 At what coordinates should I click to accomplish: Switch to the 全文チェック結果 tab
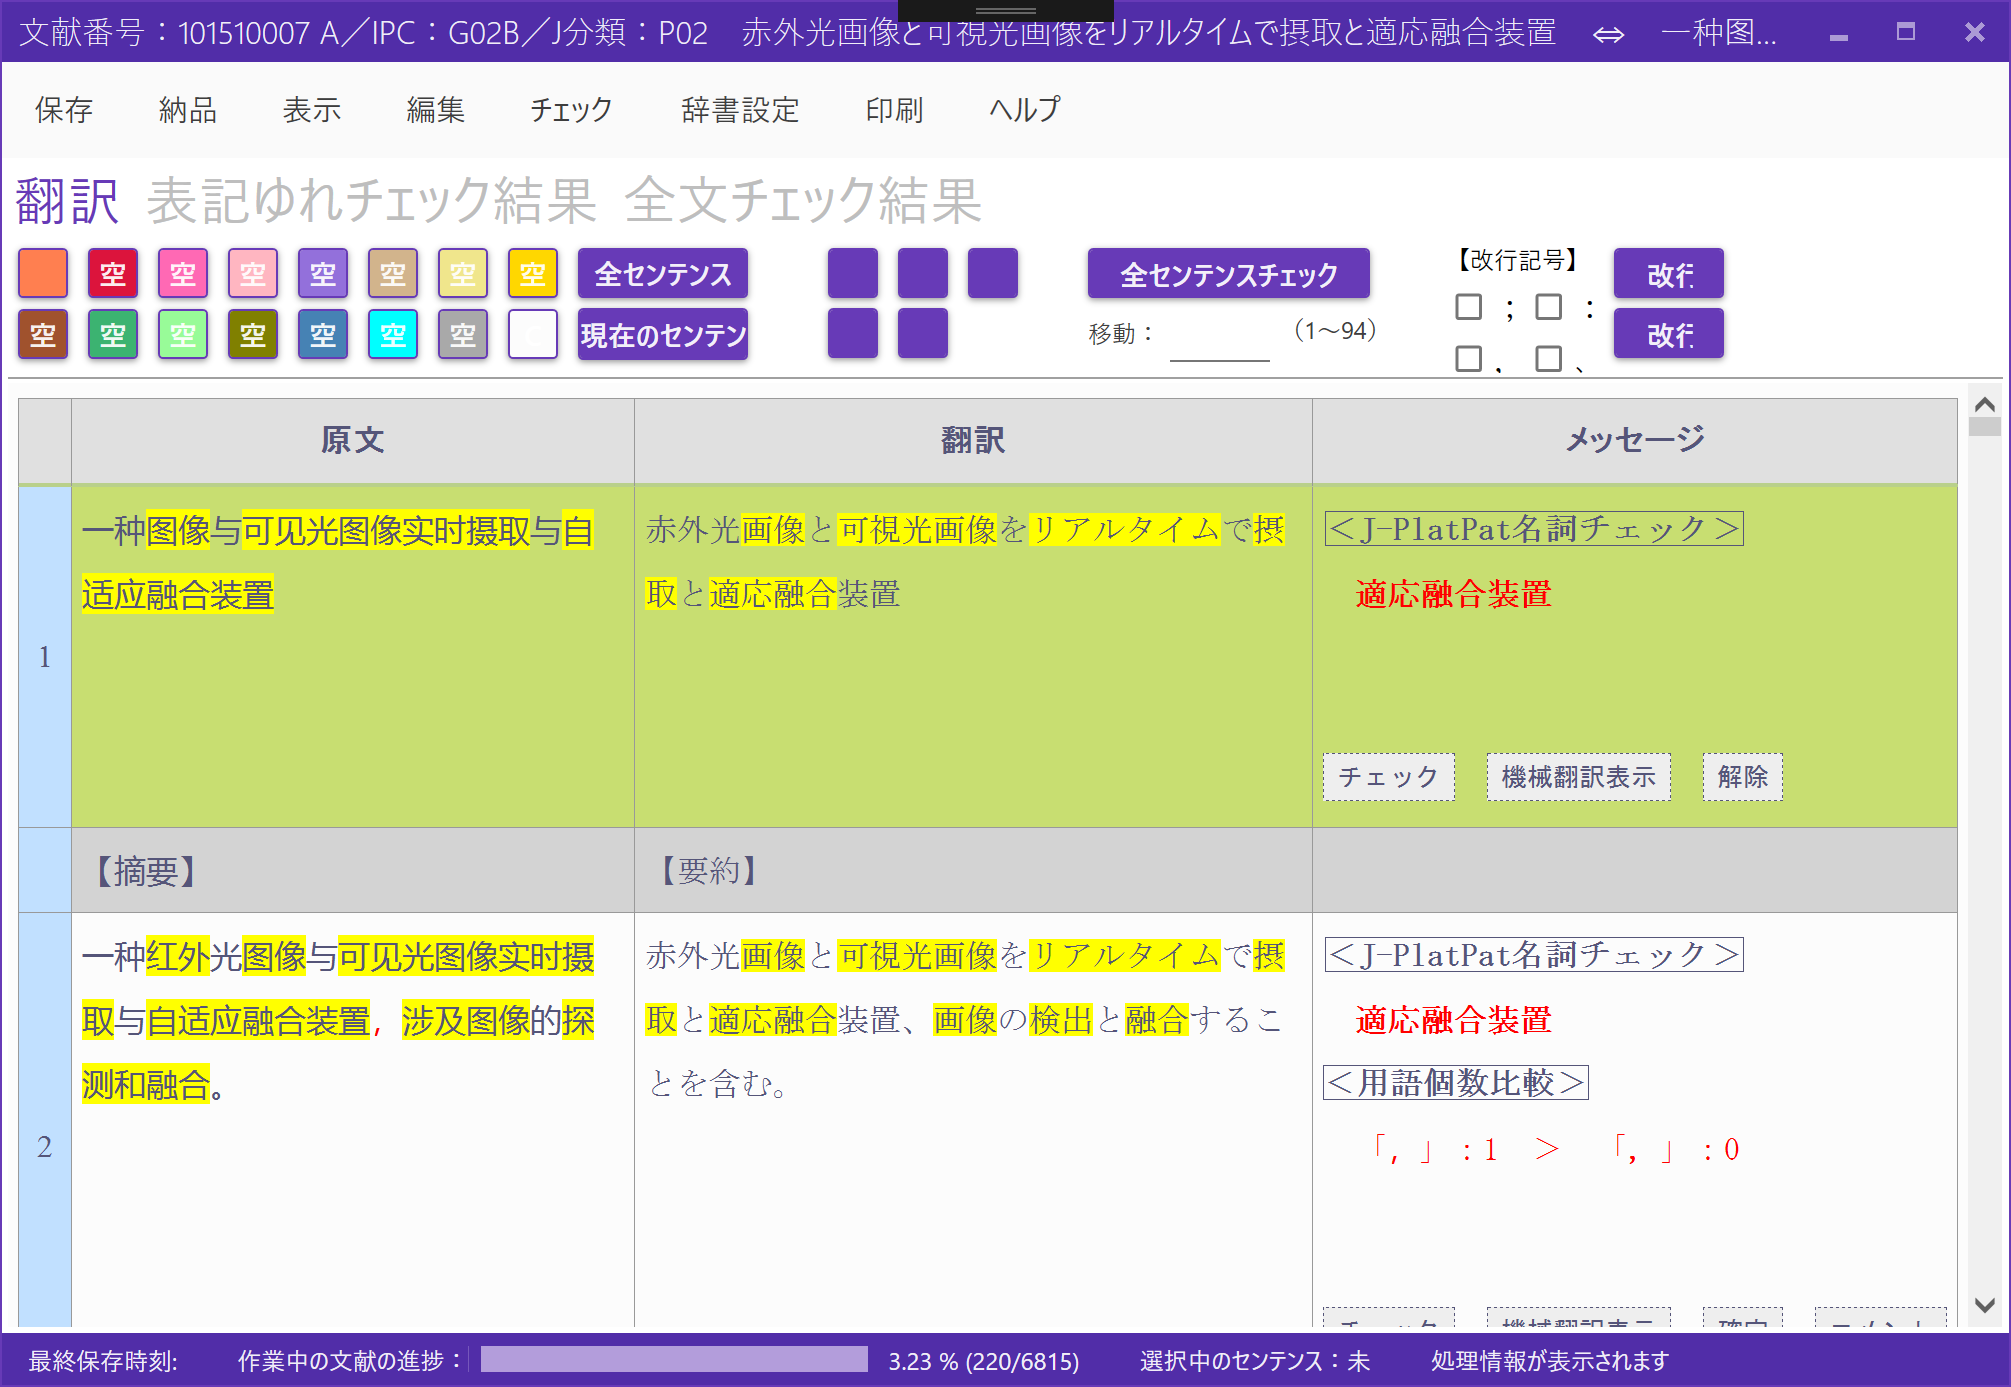coord(803,200)
